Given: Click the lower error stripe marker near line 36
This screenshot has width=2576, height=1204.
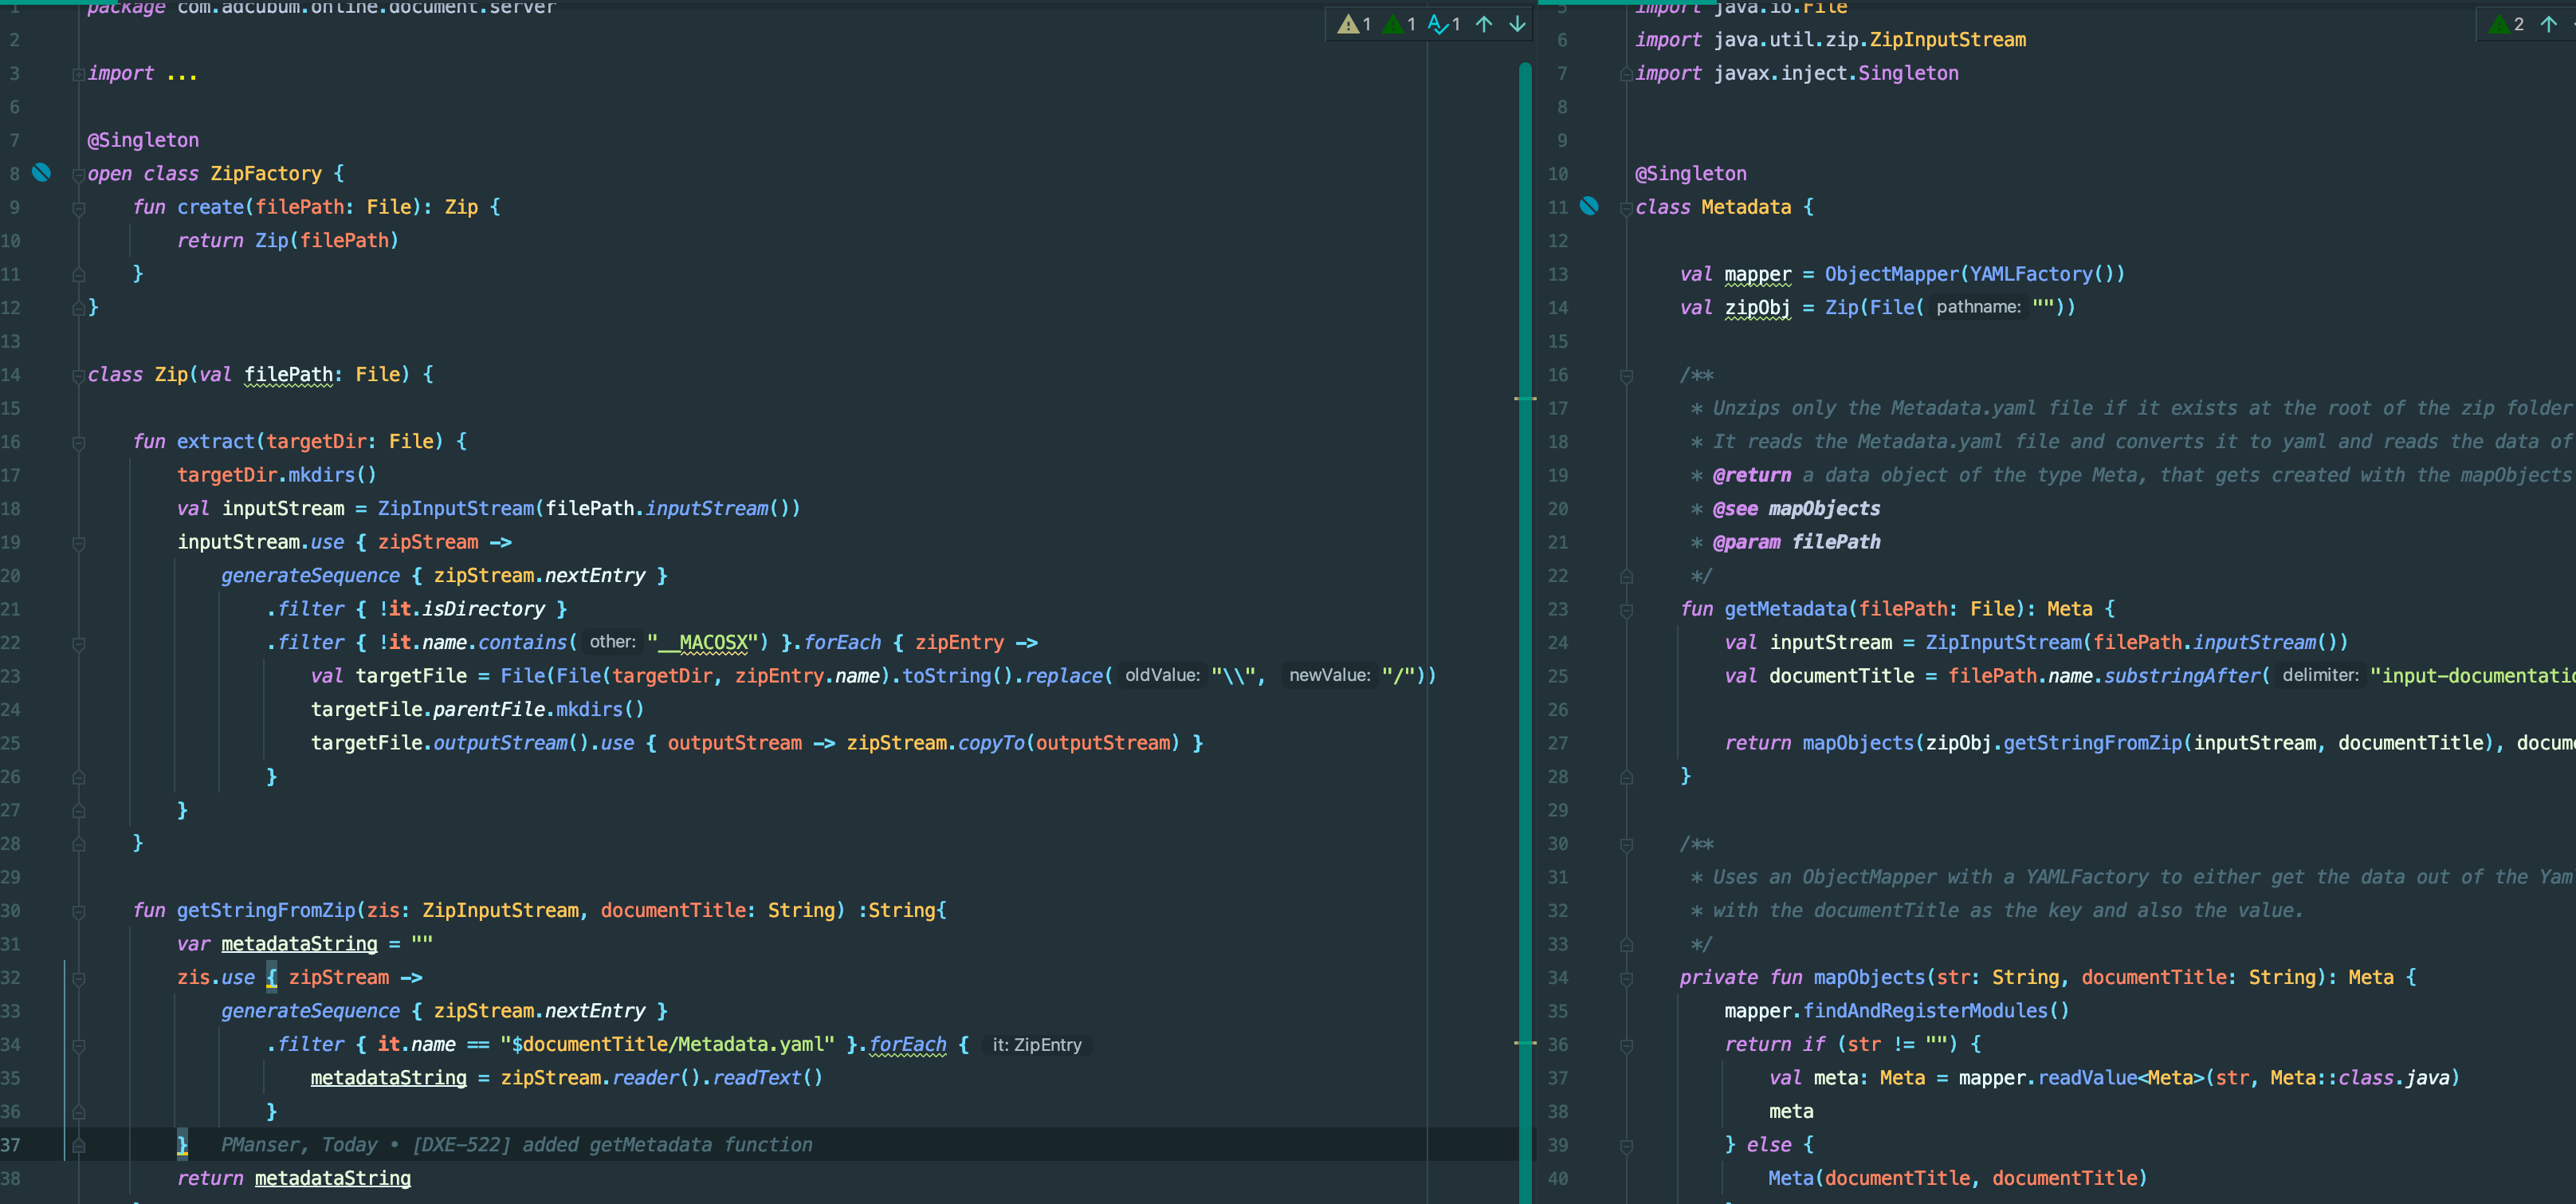Looking at the screenshot, I should (x=1525, y=1042).
